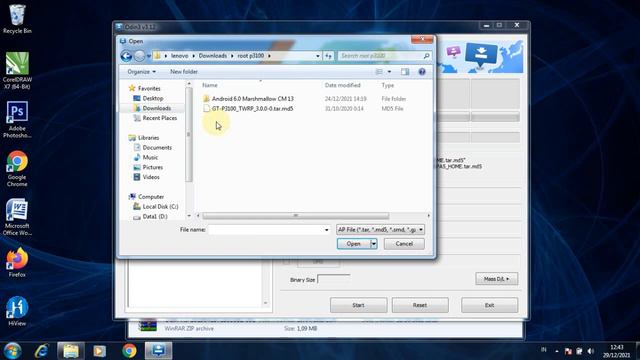Screen dimensions: 640x360
Task: Open File Explorer taskbar icon
Action: click(x=71, y=351)
